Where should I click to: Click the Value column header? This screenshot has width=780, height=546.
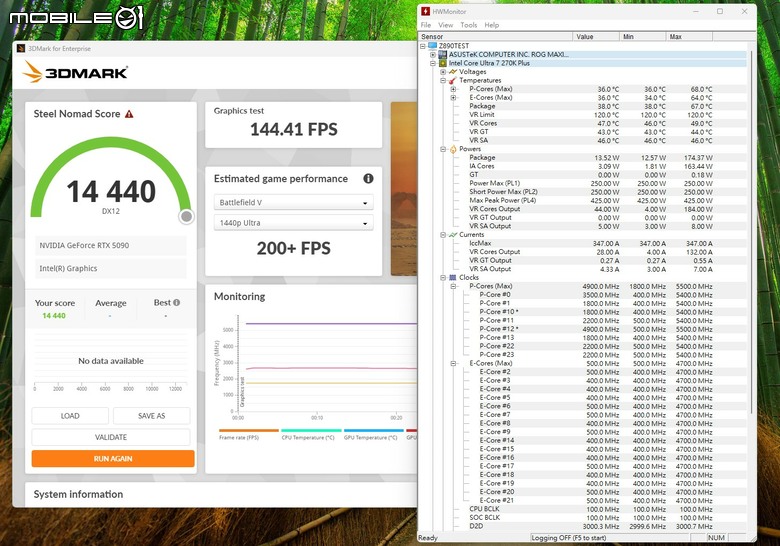pyautogui.click(x=596, y=37)
